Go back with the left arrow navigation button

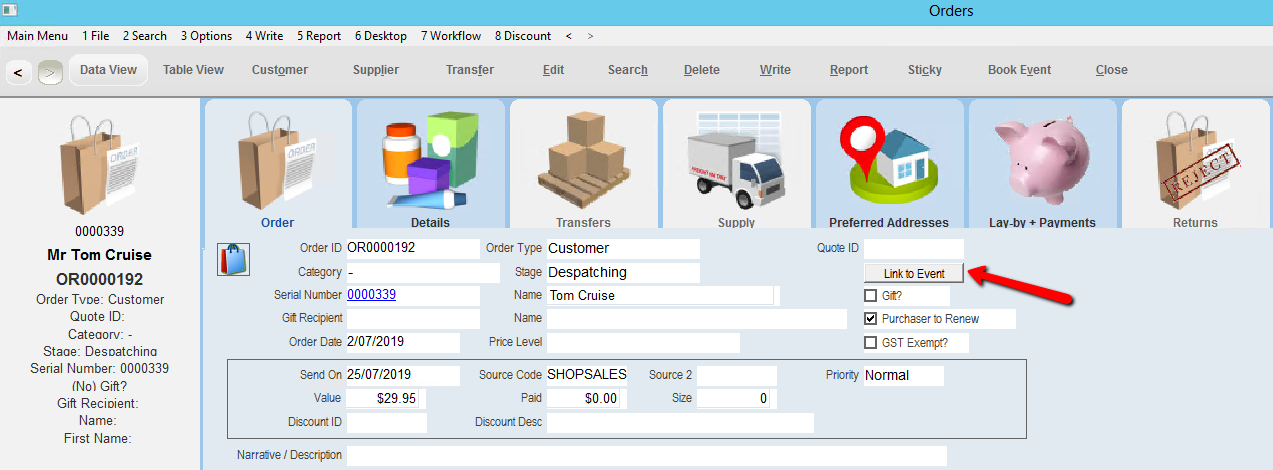19,72
